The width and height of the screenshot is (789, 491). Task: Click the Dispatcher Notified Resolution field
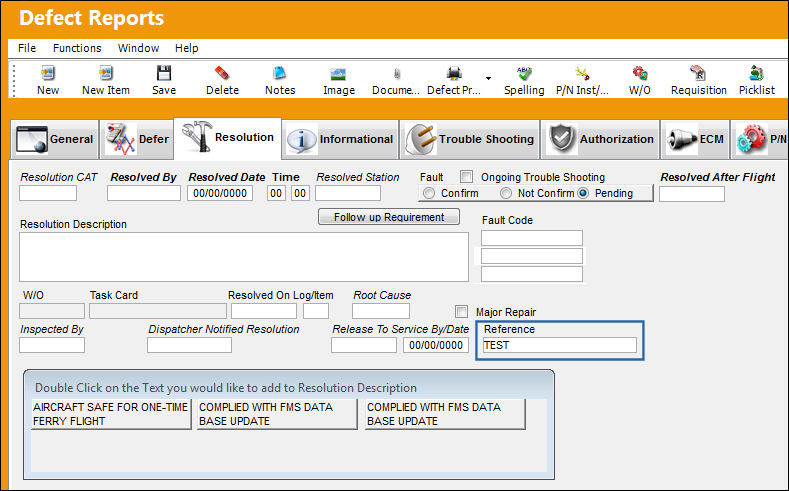pos(189,345)
